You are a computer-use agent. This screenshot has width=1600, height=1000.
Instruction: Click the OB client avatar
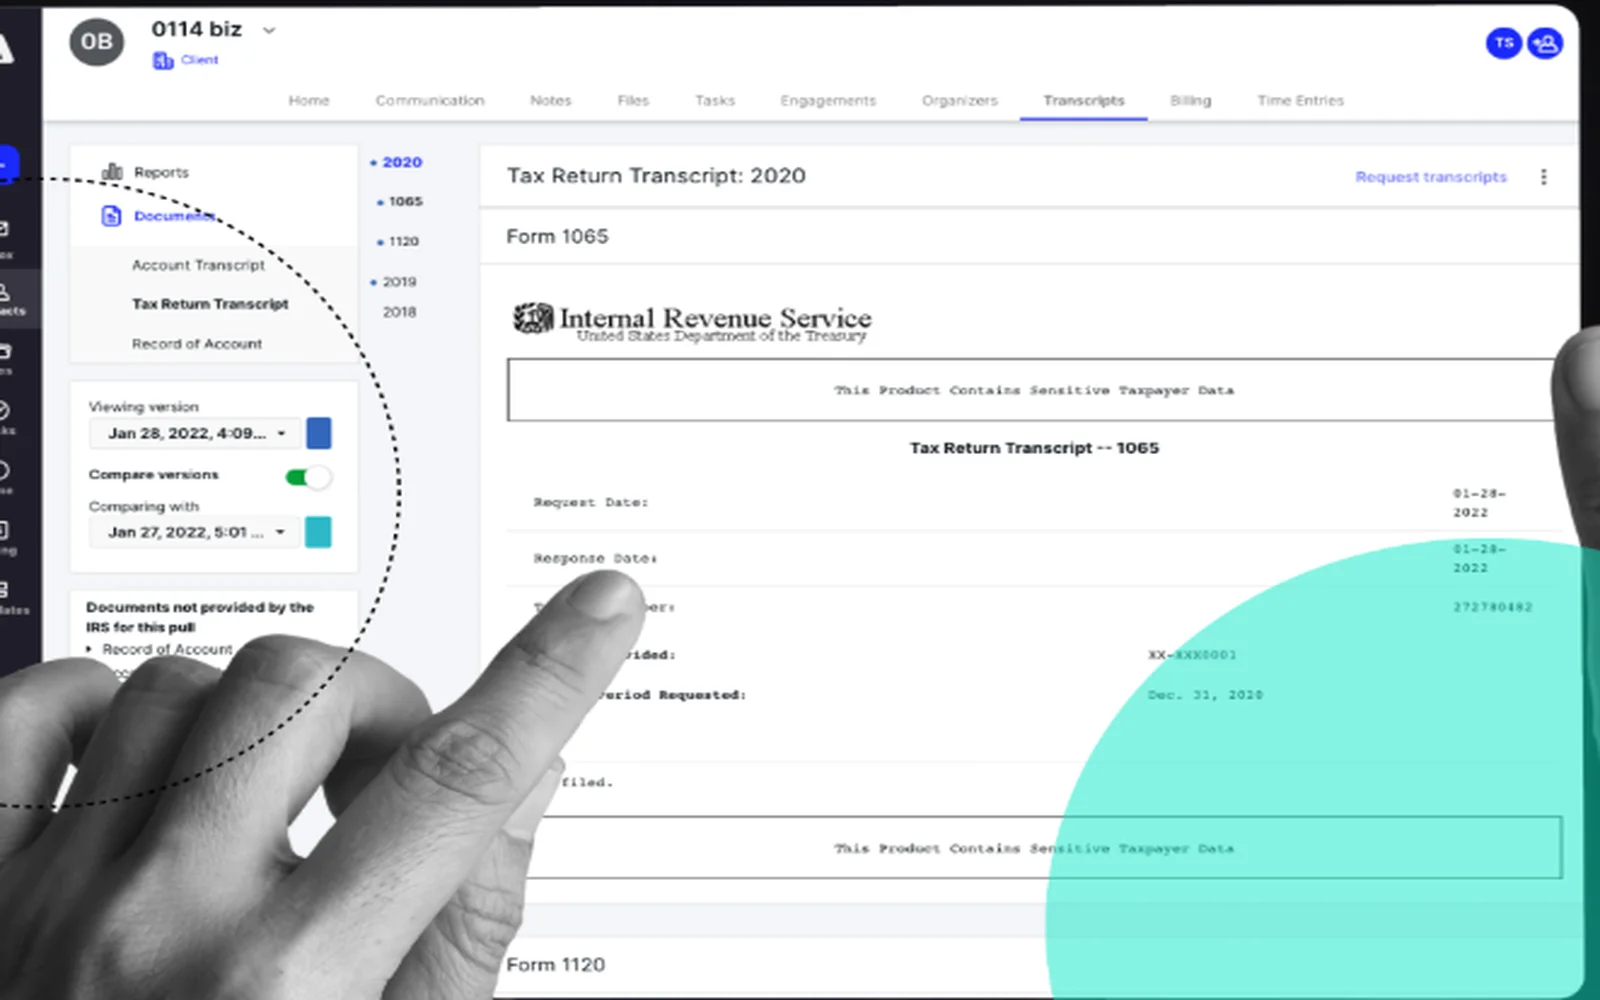(x=97, y=42)
